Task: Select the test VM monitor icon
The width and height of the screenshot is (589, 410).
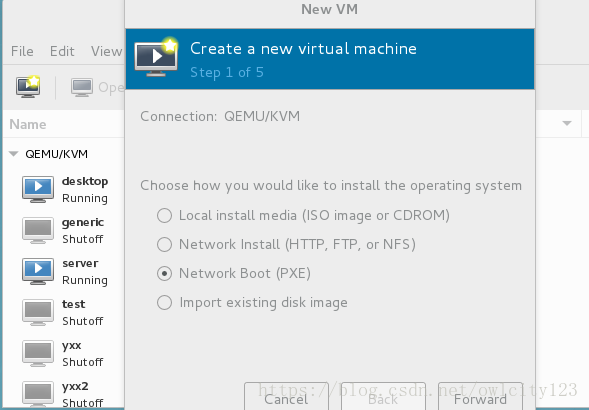Action: click(38, 312)
